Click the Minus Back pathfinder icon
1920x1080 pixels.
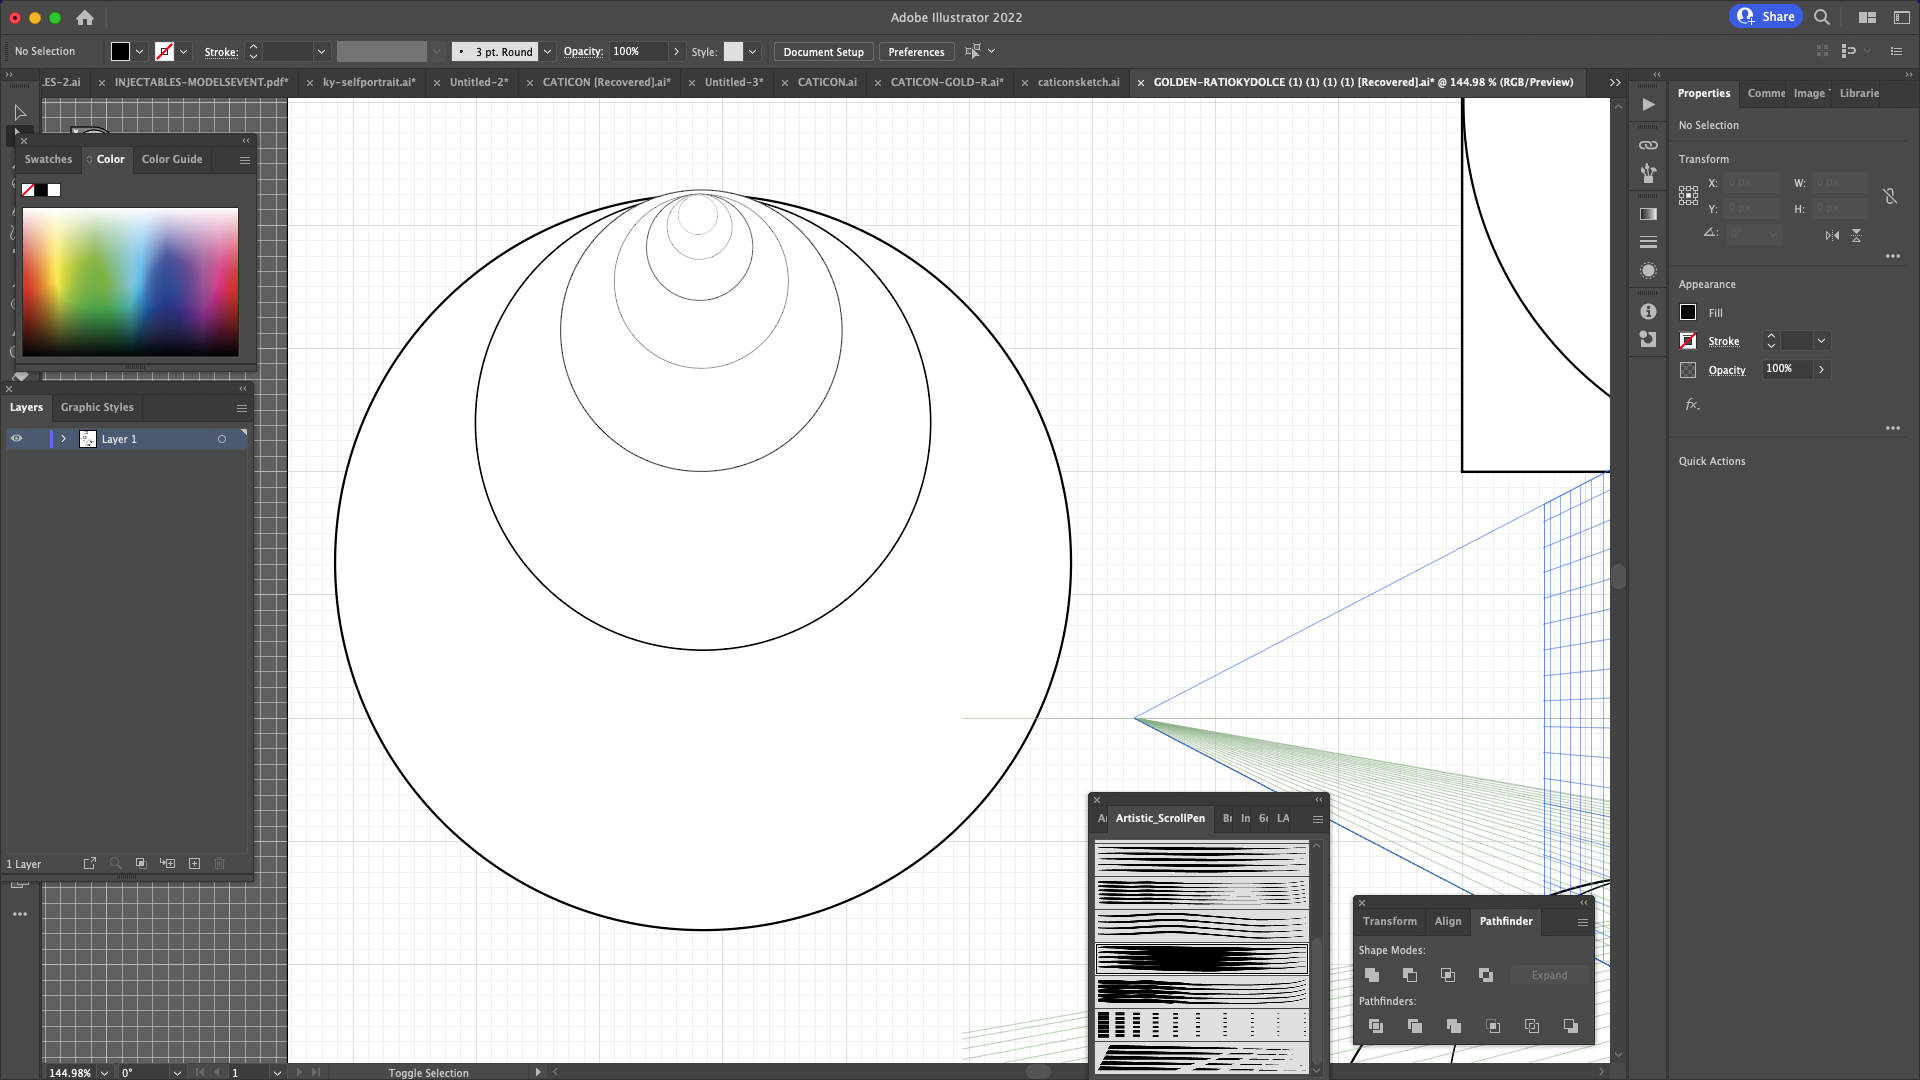click(x=1571, y=1026)
